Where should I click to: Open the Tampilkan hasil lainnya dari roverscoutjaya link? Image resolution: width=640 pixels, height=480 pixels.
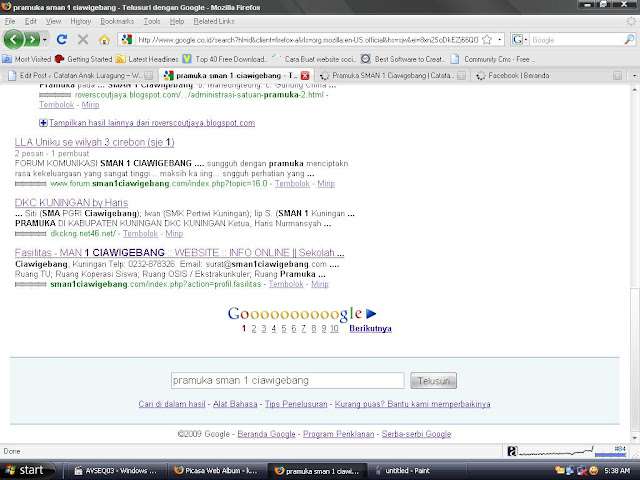(x=152, y=122)
